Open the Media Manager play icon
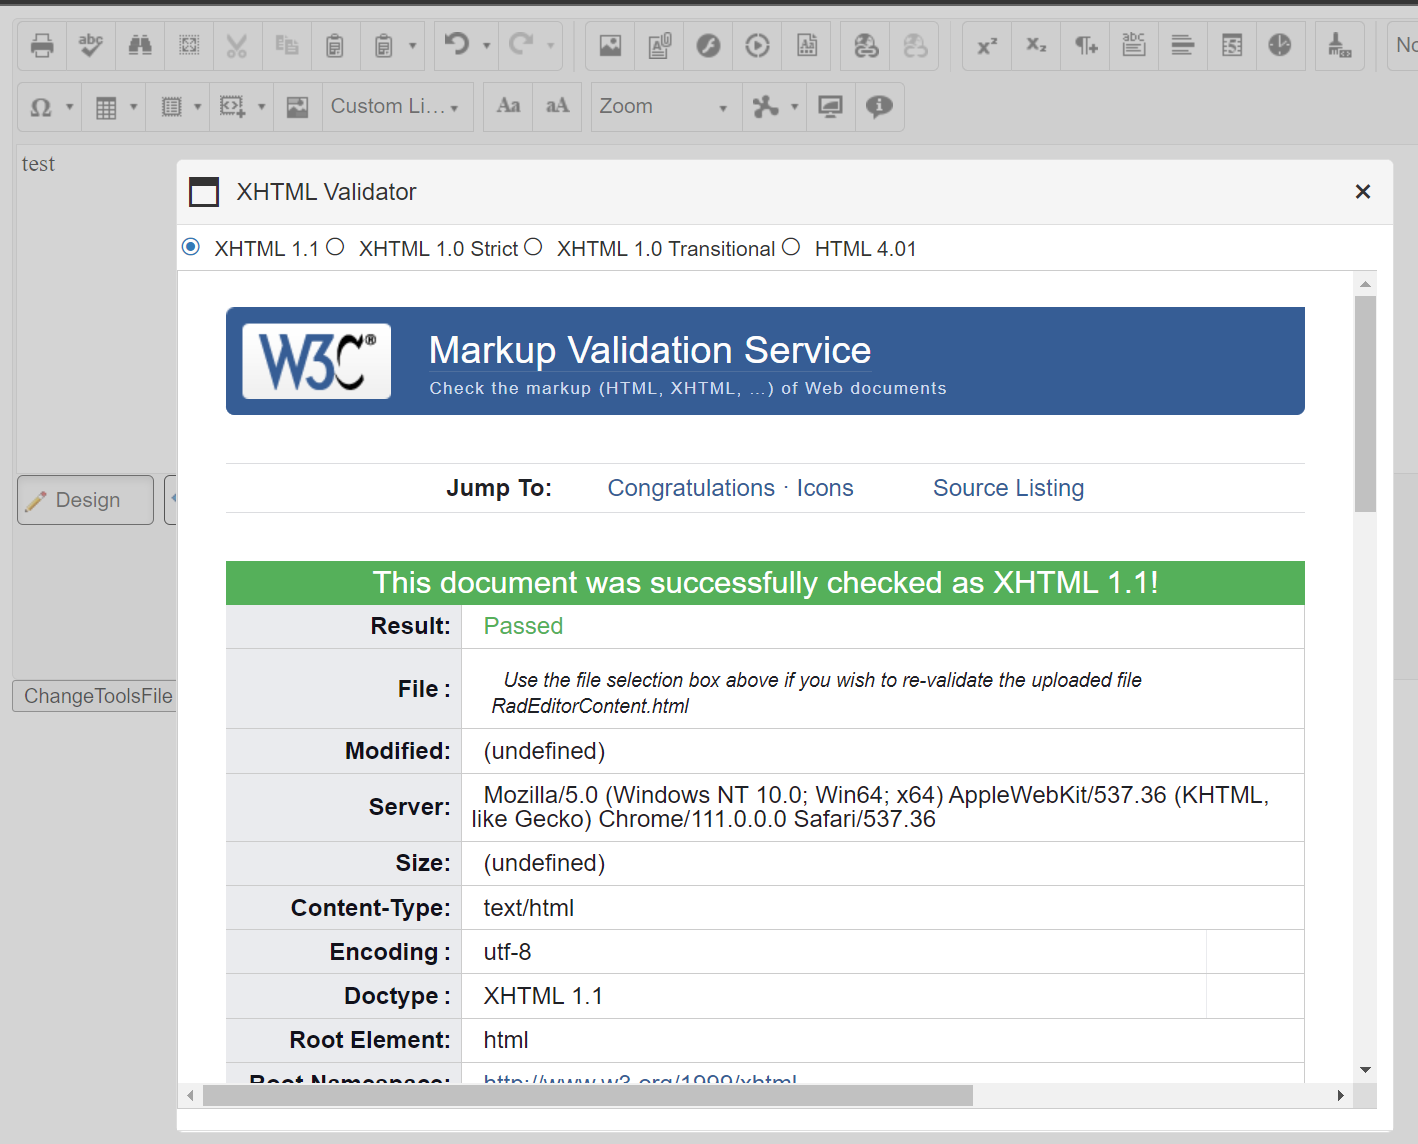This screenshot has width=1418, height=1144. (x=757, y=45)
